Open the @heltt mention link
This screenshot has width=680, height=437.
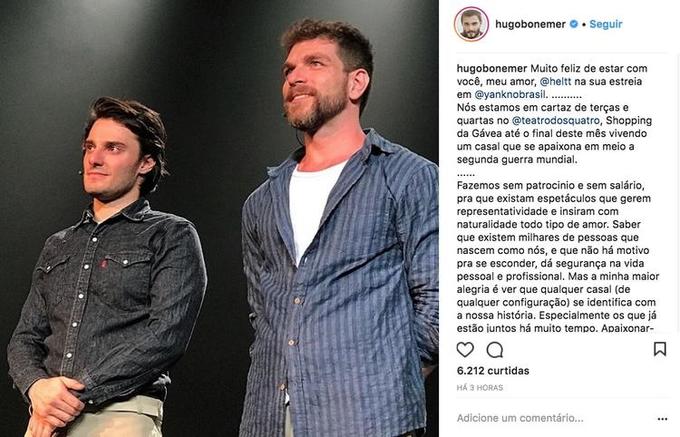pos(555,82)
